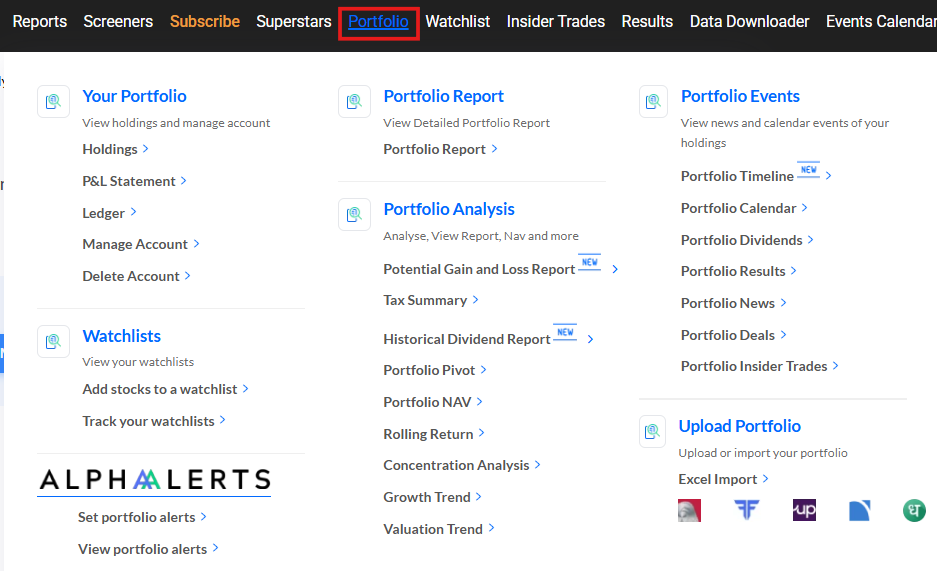Open Set portfolio alerts
The image size is (937, 571).
[x=137, y=517]
